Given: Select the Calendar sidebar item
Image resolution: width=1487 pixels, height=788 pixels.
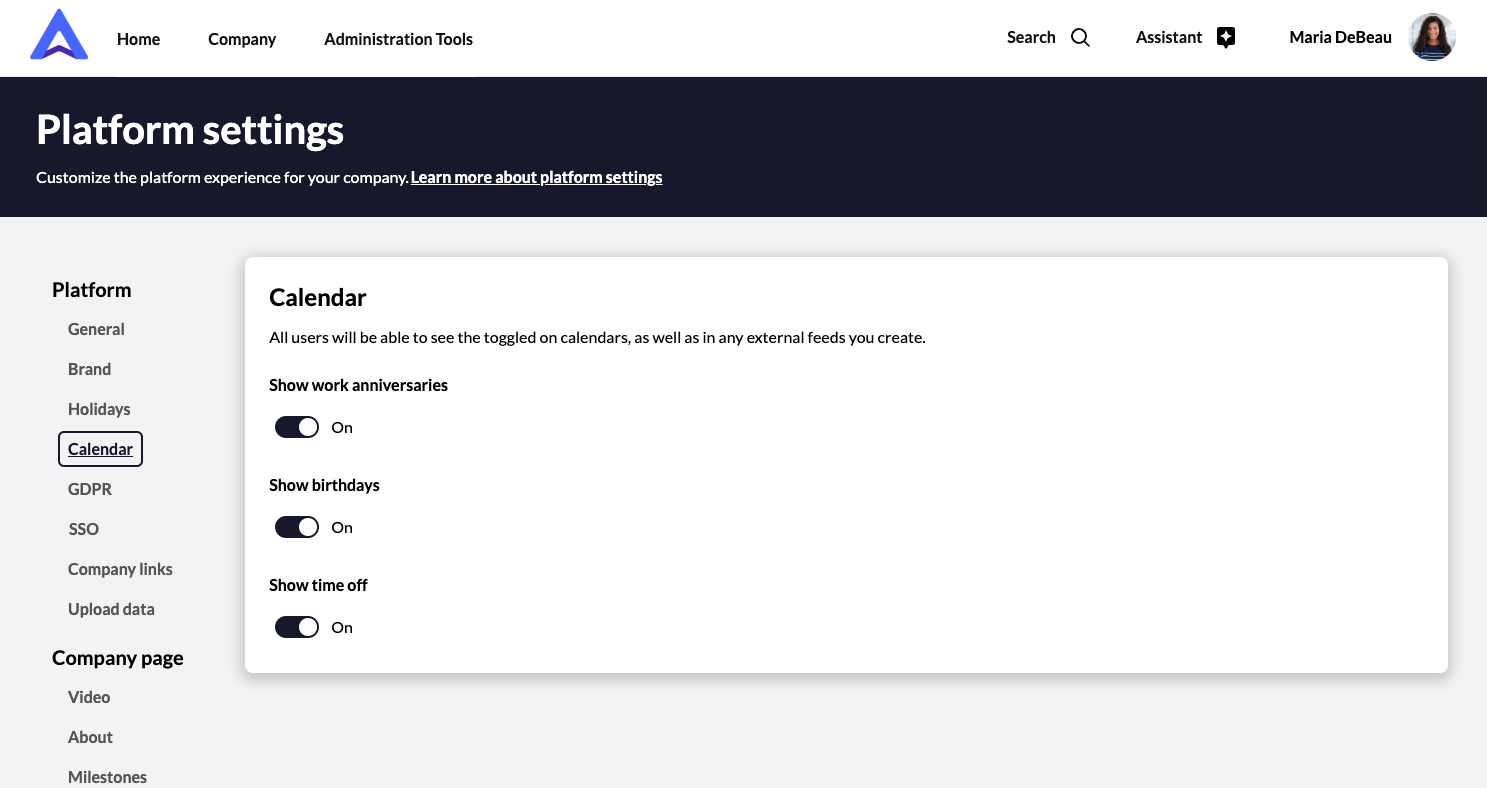Looking at the screenshot, I should [100, 449].
